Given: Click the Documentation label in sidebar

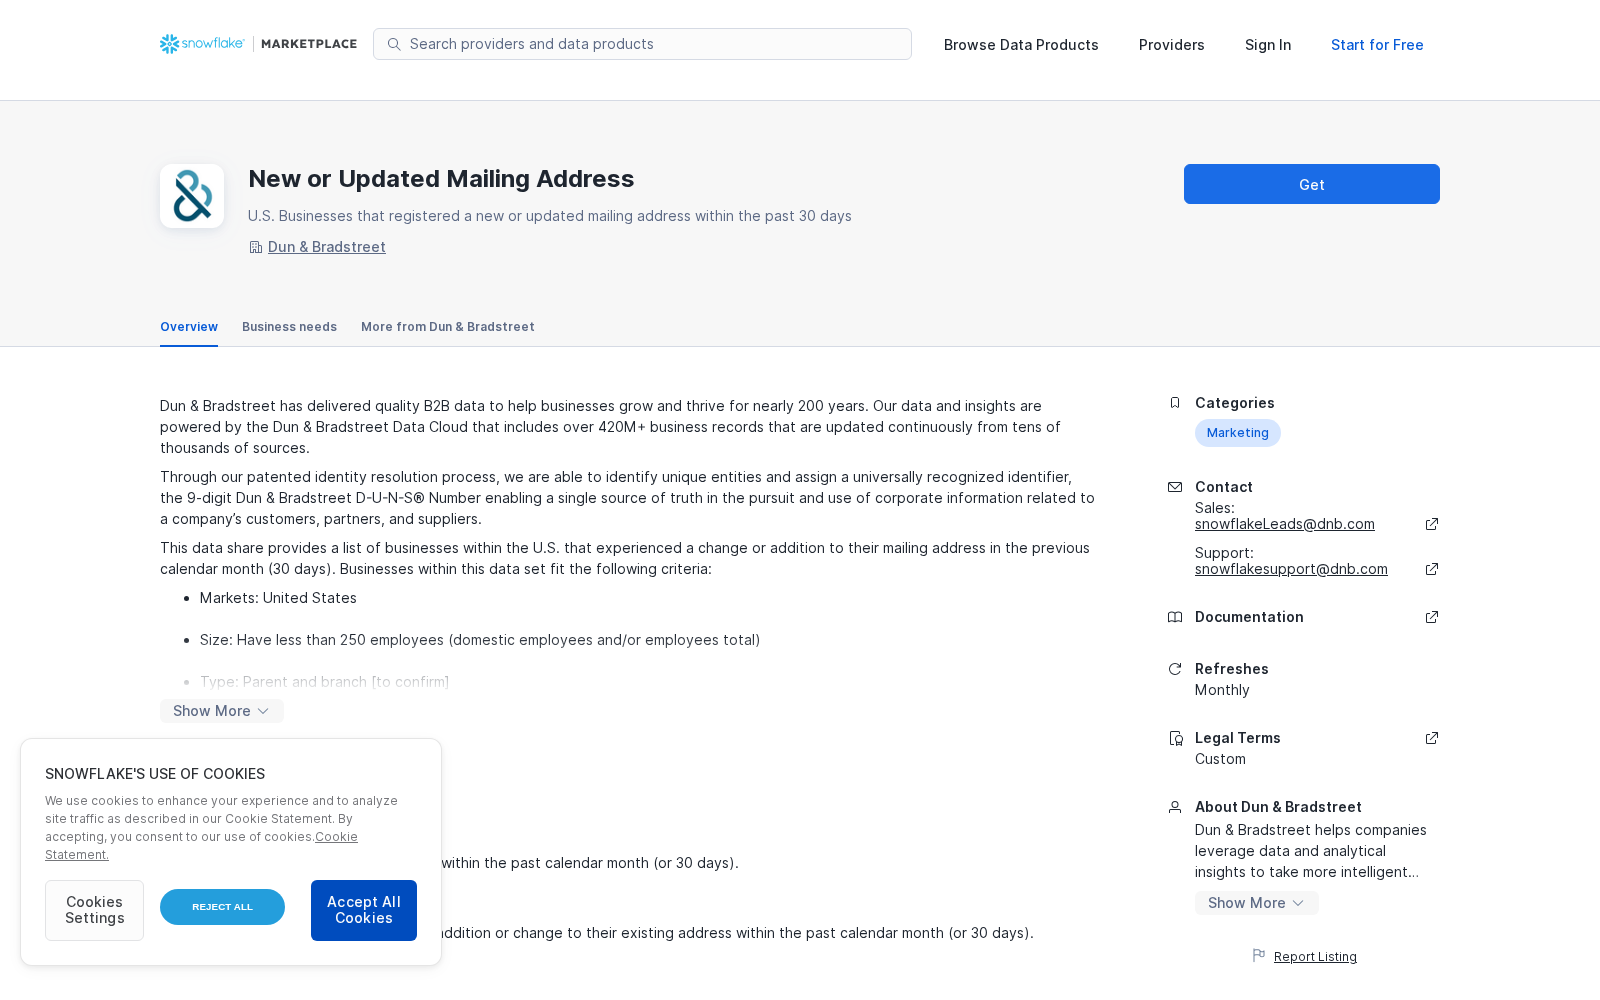Looking at the screenshot, I should (x=1249, y=617).
